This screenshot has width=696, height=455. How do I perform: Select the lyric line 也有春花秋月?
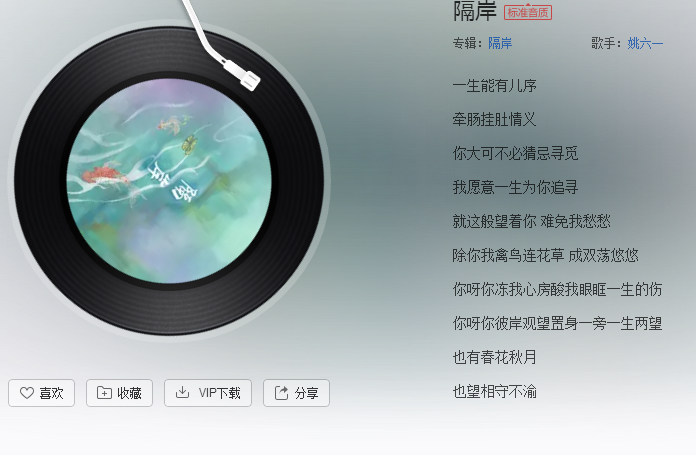click(494, 357)
